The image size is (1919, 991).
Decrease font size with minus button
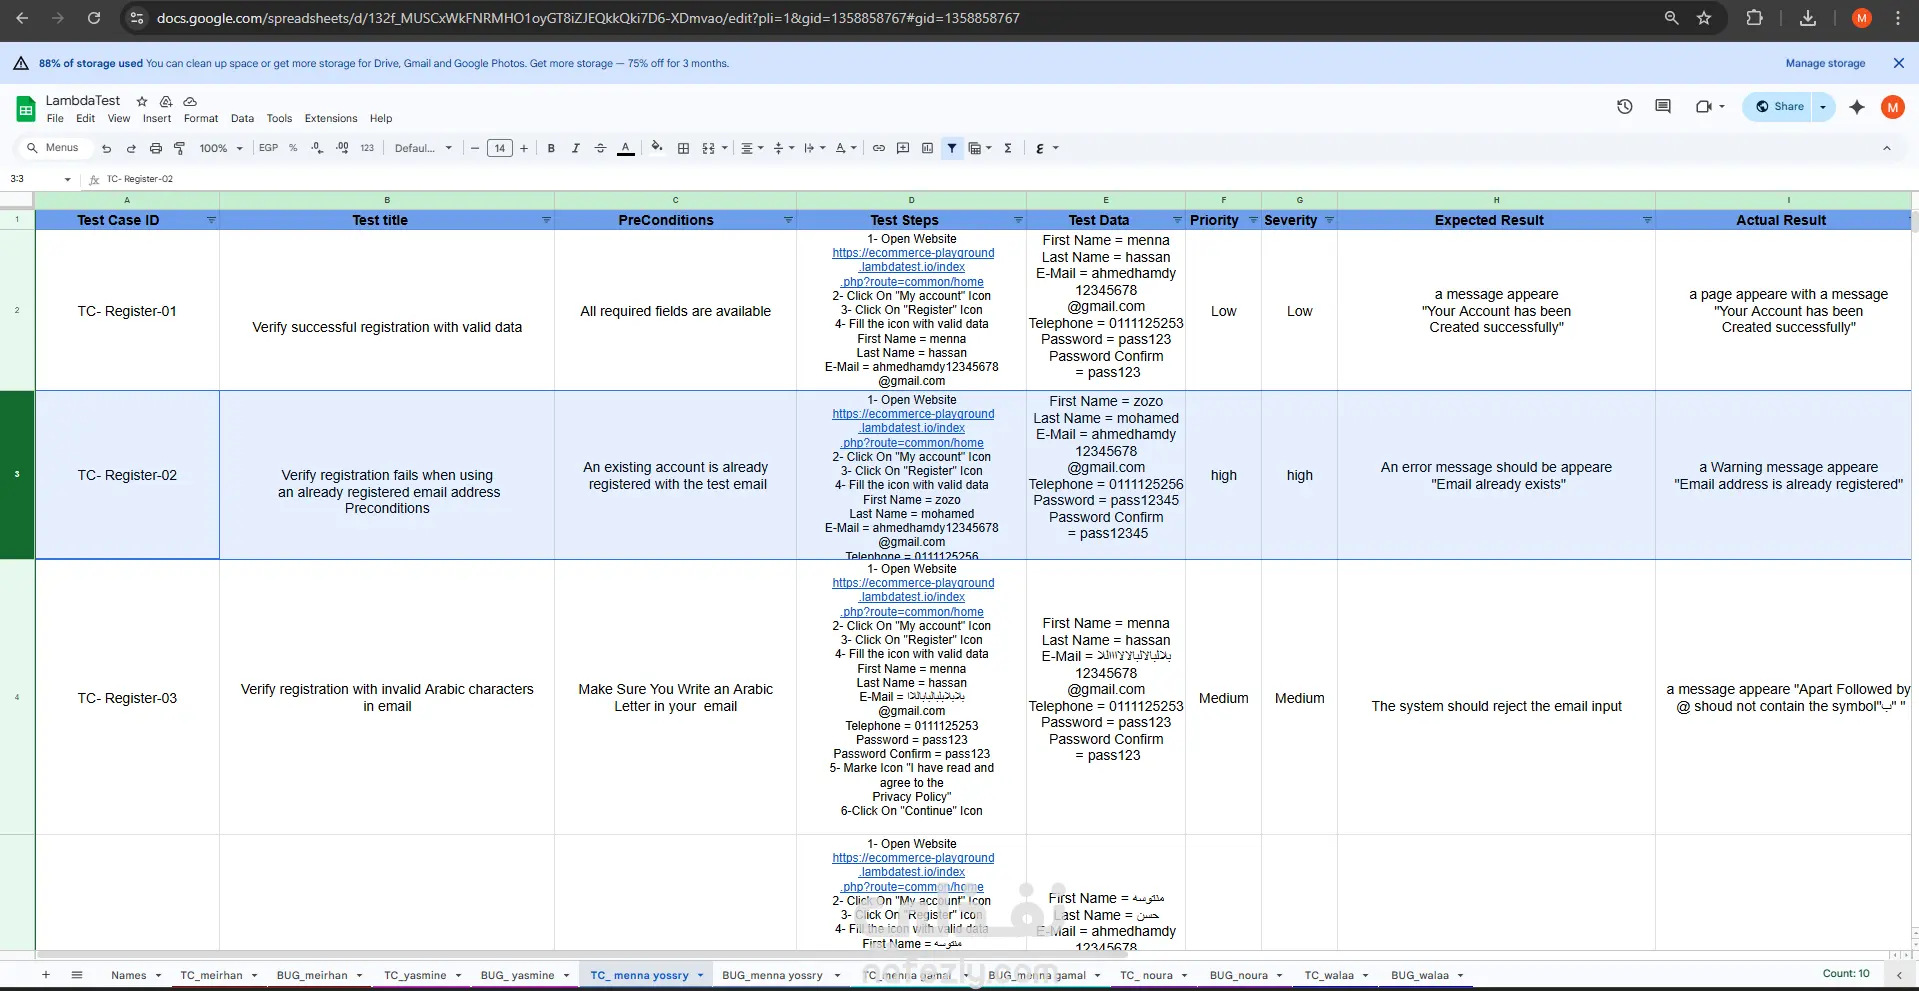point(475,148)
